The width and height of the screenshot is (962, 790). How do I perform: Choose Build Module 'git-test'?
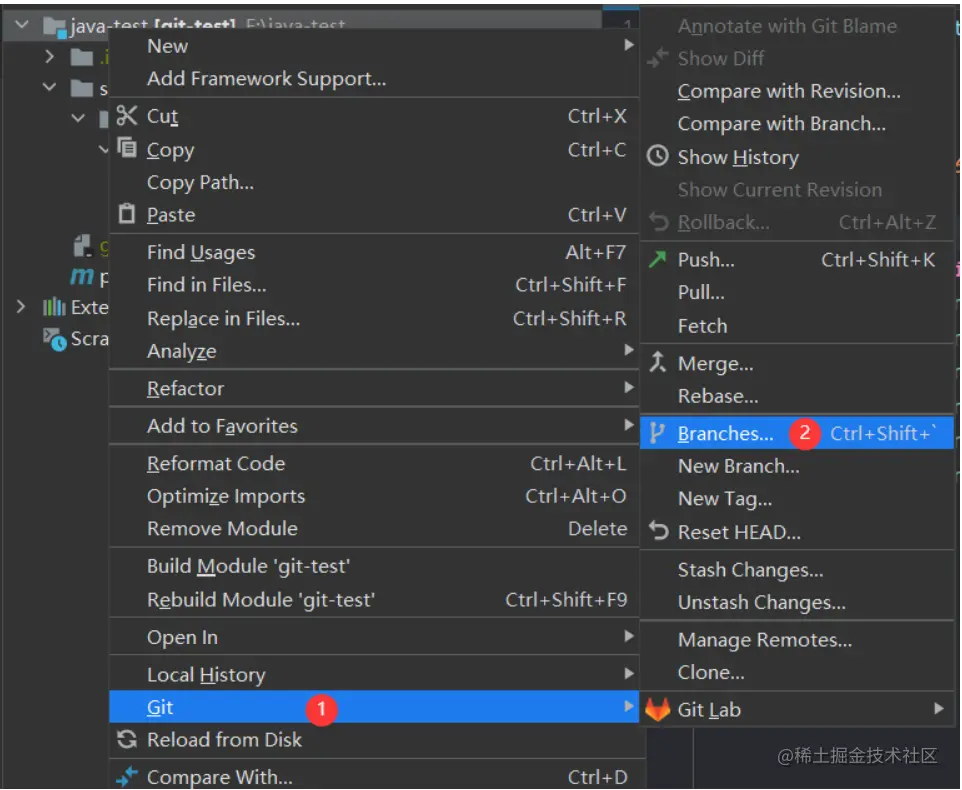374,566
